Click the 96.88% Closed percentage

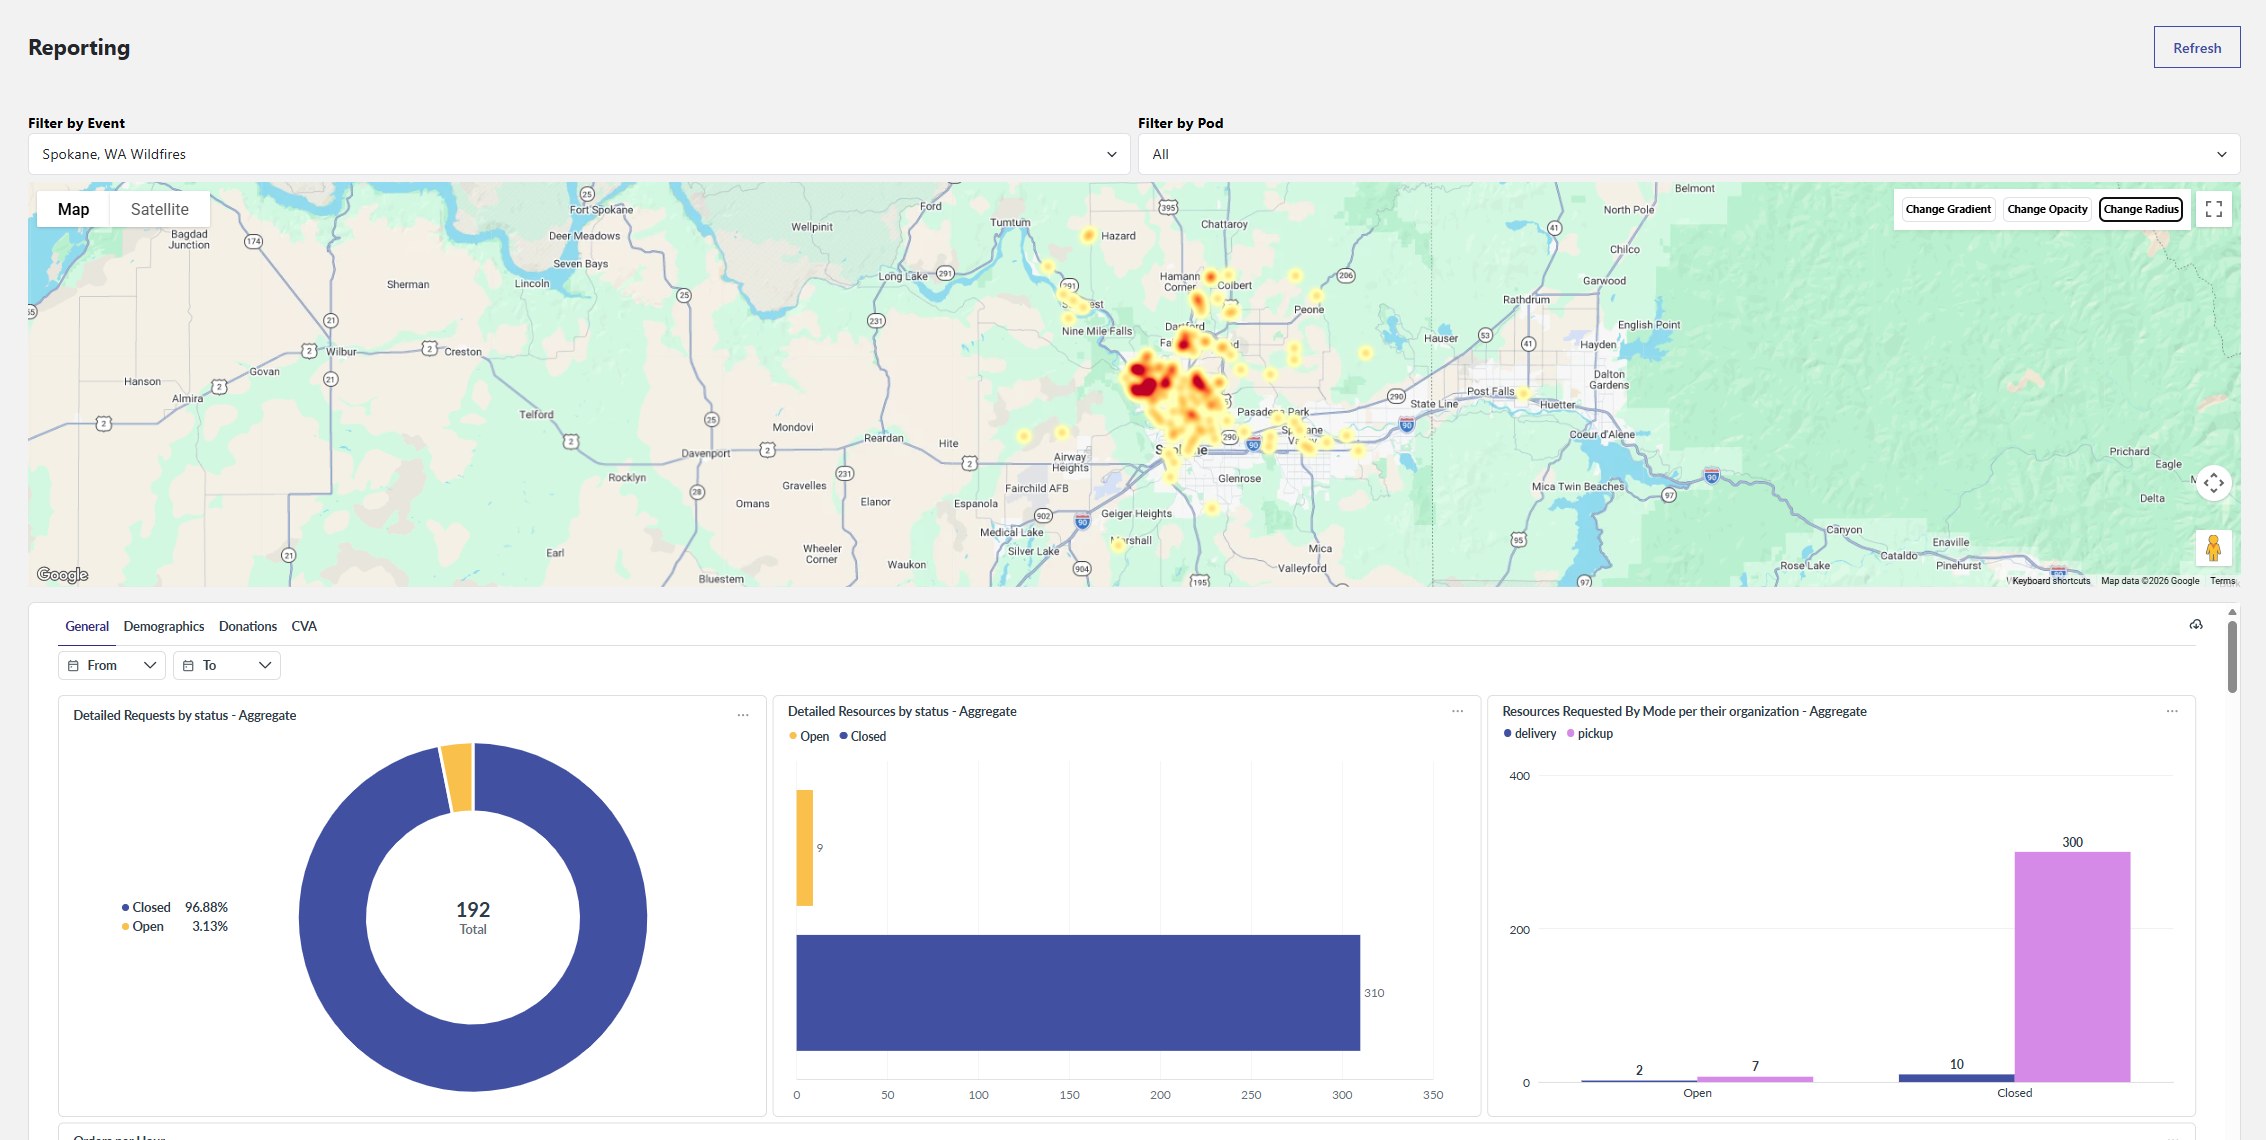206,907
